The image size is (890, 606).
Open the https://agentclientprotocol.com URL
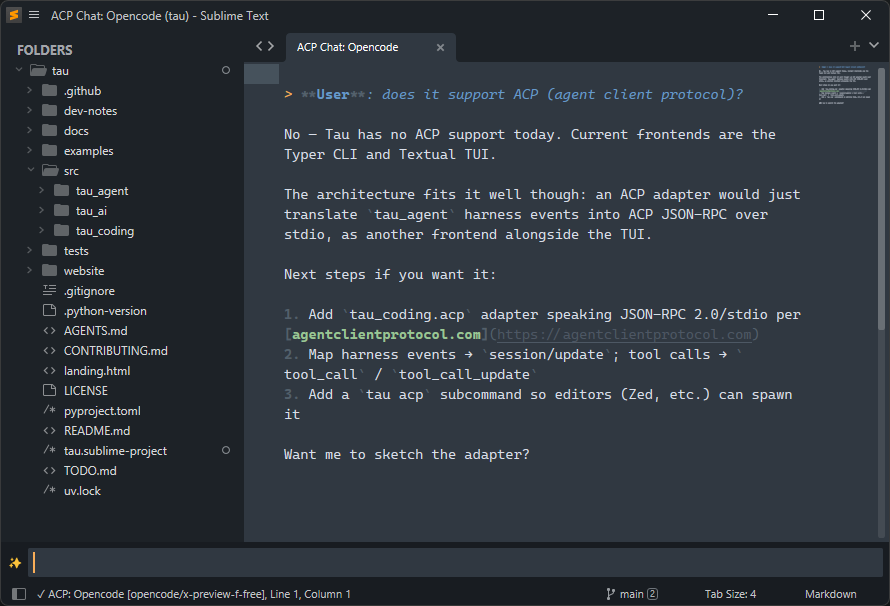(624, 334)
